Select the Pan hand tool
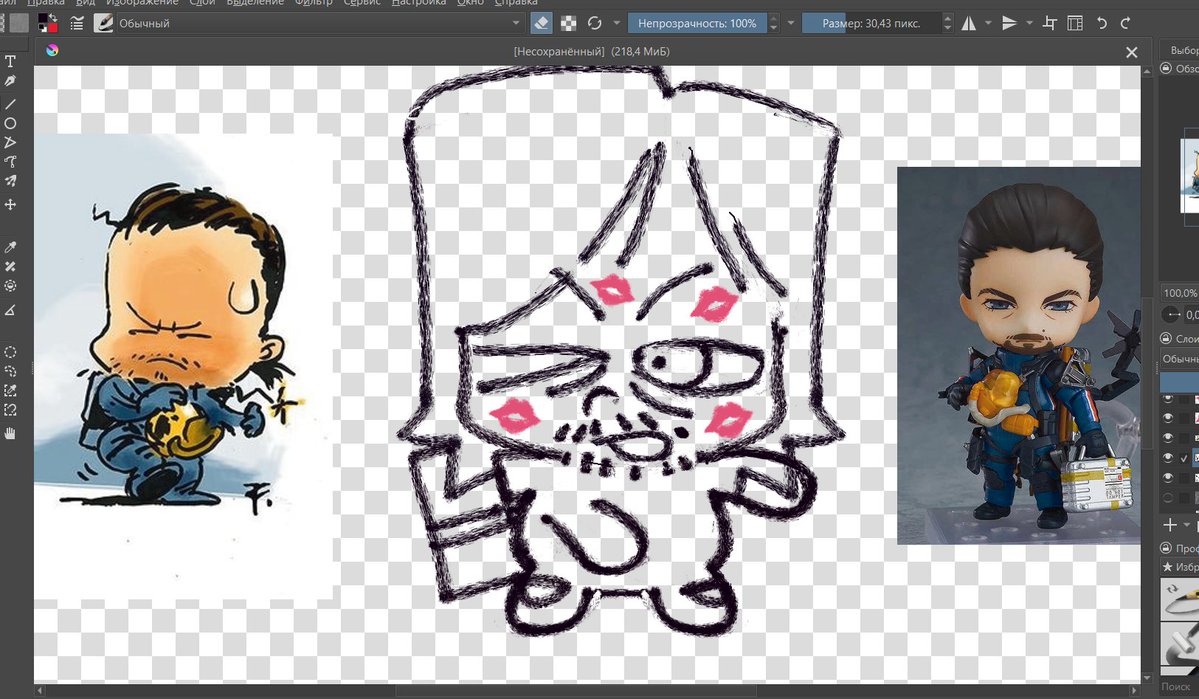The height and width of the screenshot is (699, 1199). (x=11, y=434)
